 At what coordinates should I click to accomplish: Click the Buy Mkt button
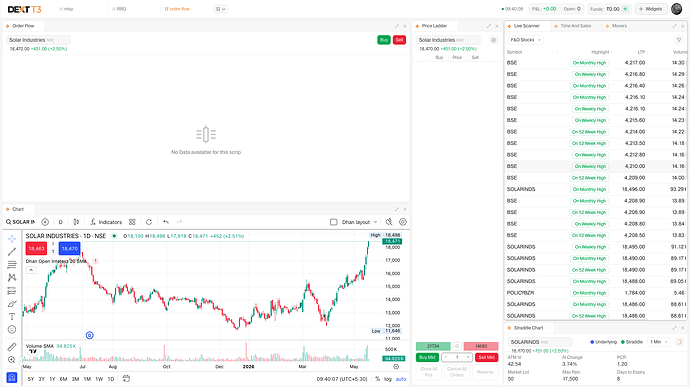[427, 358]
